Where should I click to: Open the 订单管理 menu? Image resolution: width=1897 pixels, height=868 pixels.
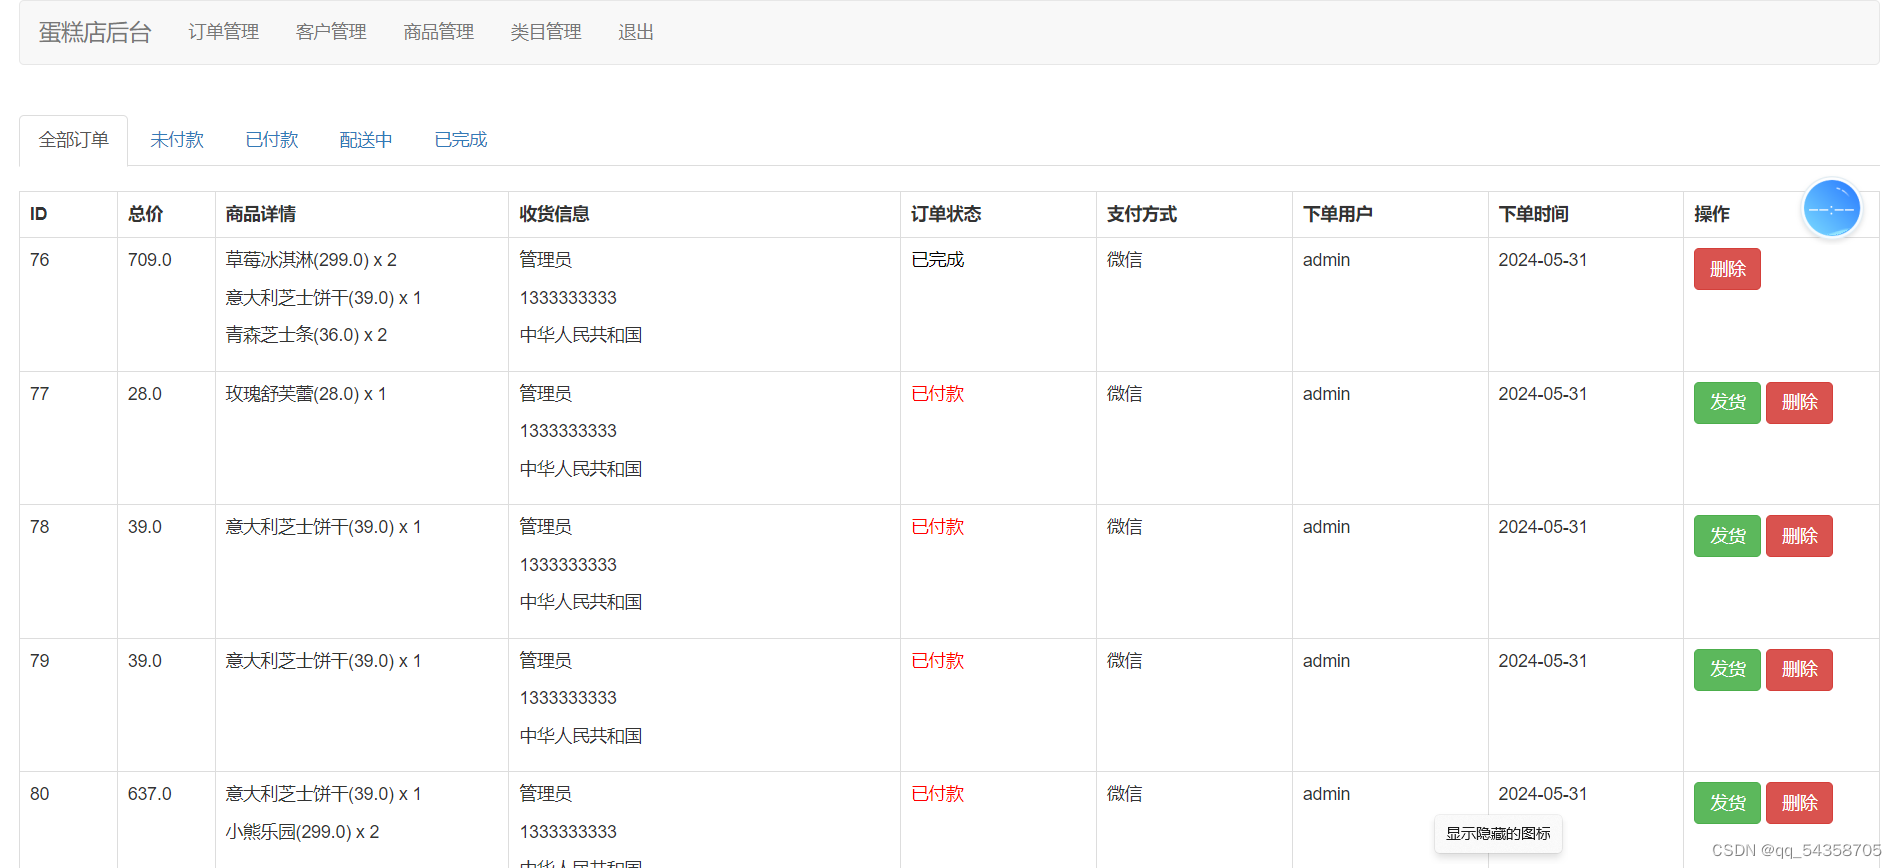coord(224,32)
